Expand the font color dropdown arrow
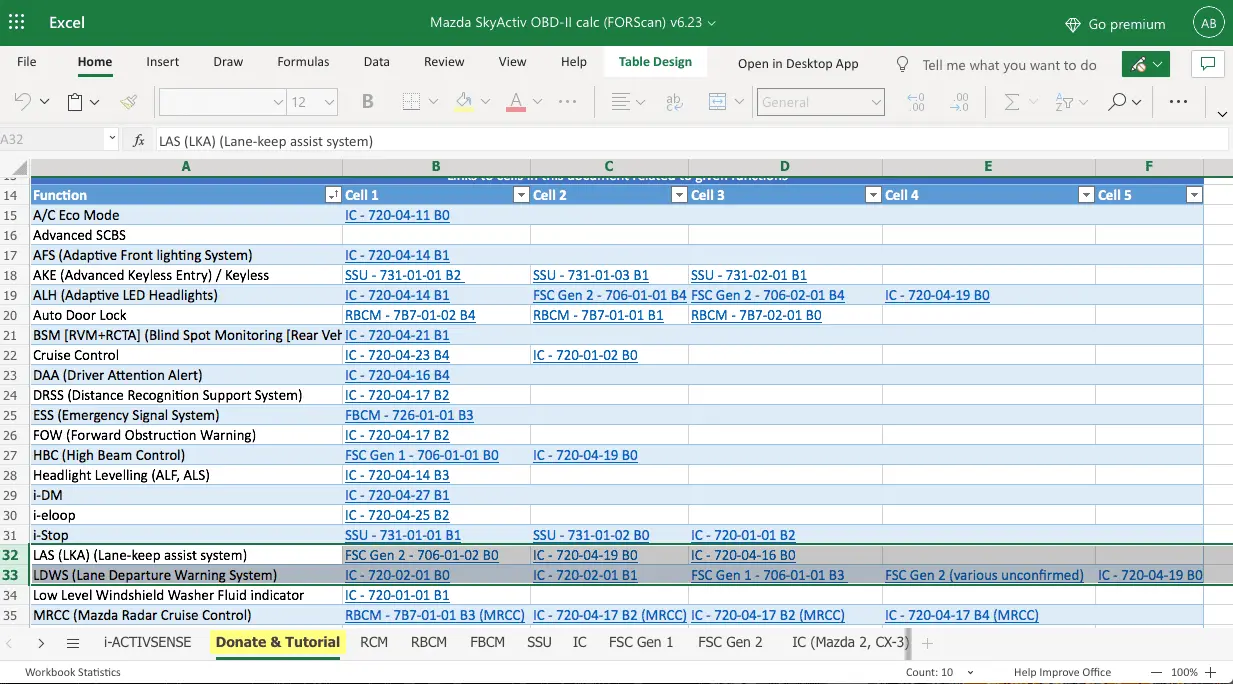 (537, 102)
